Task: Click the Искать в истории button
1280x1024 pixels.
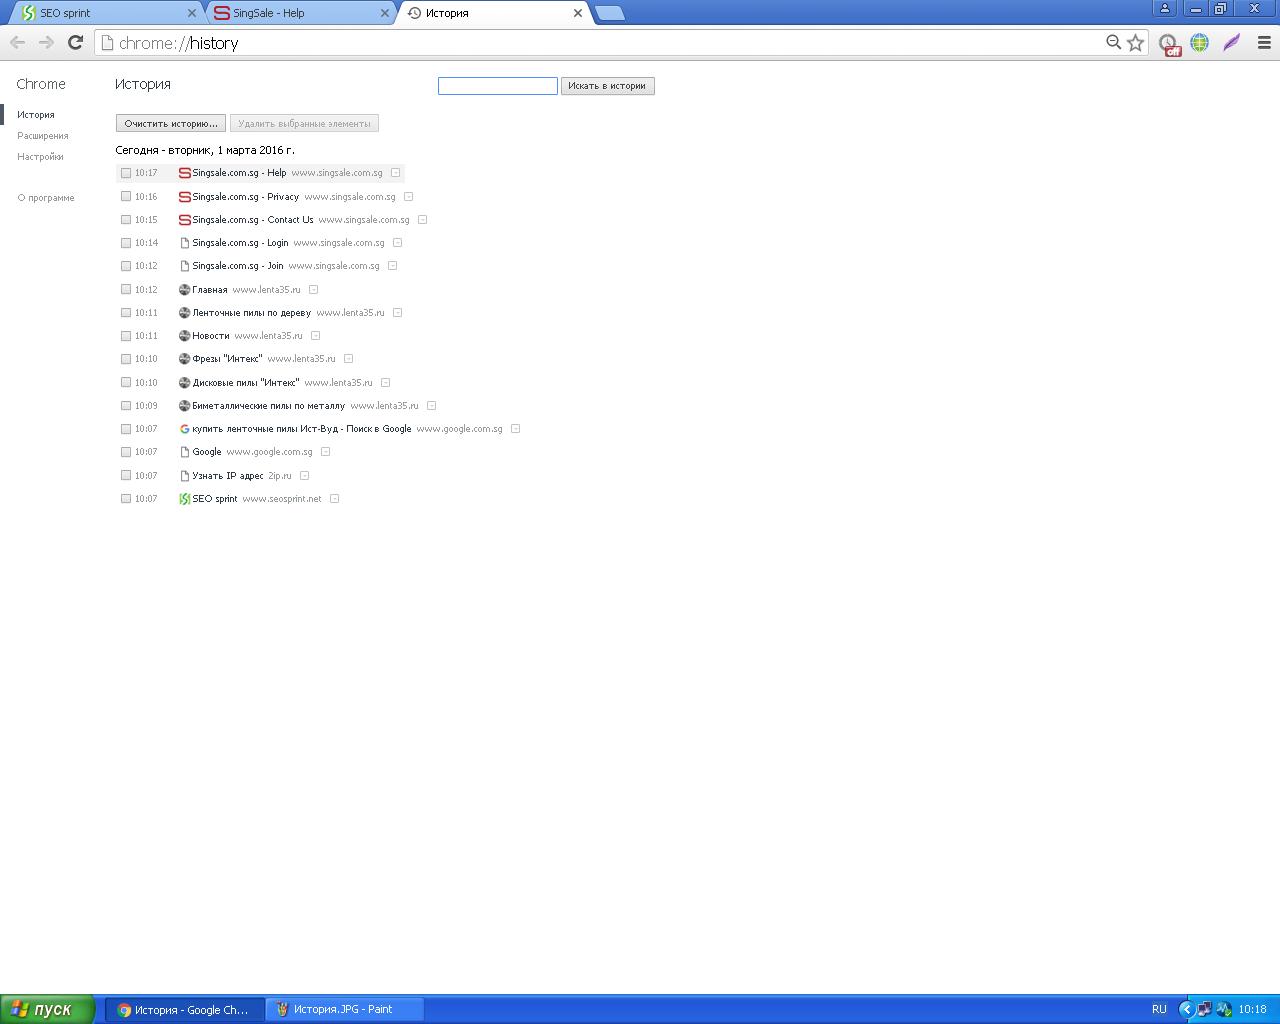Action: [607, 86]
